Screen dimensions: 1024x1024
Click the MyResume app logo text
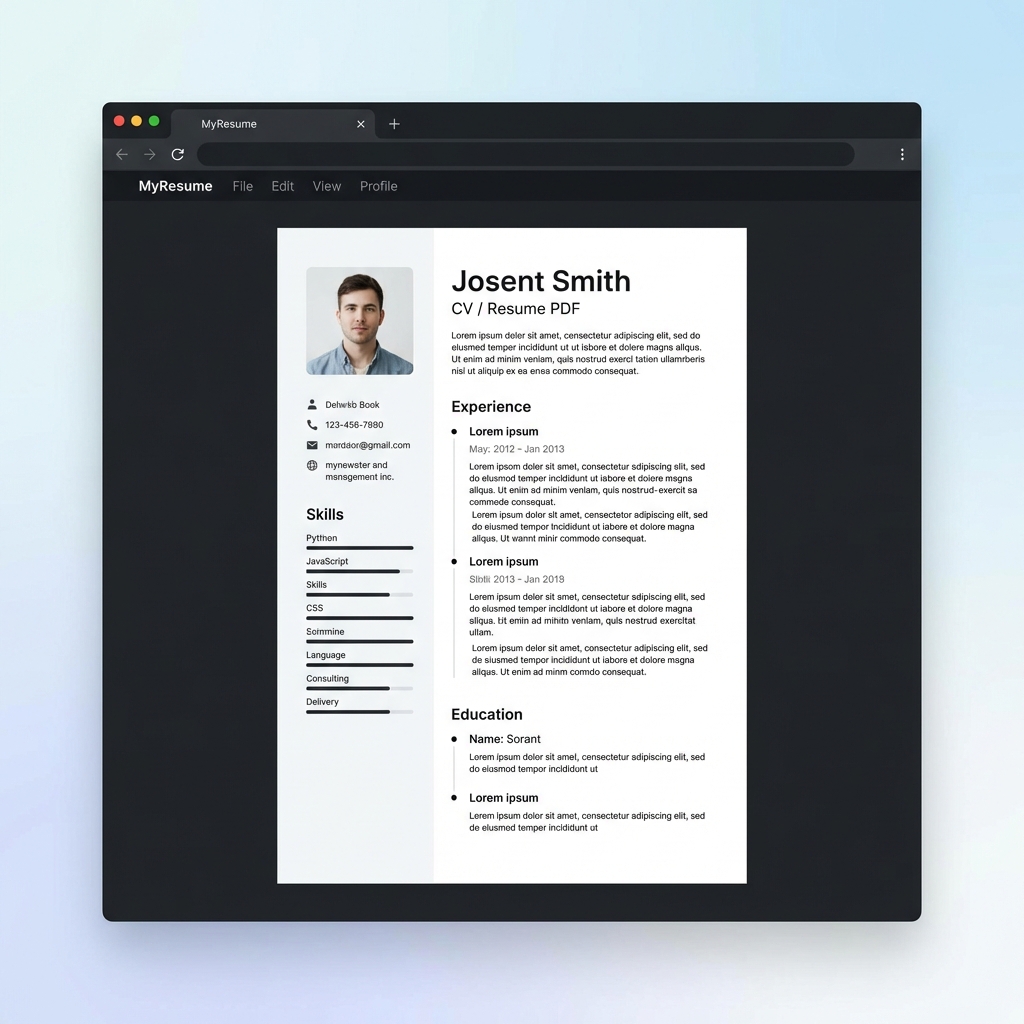175,186
